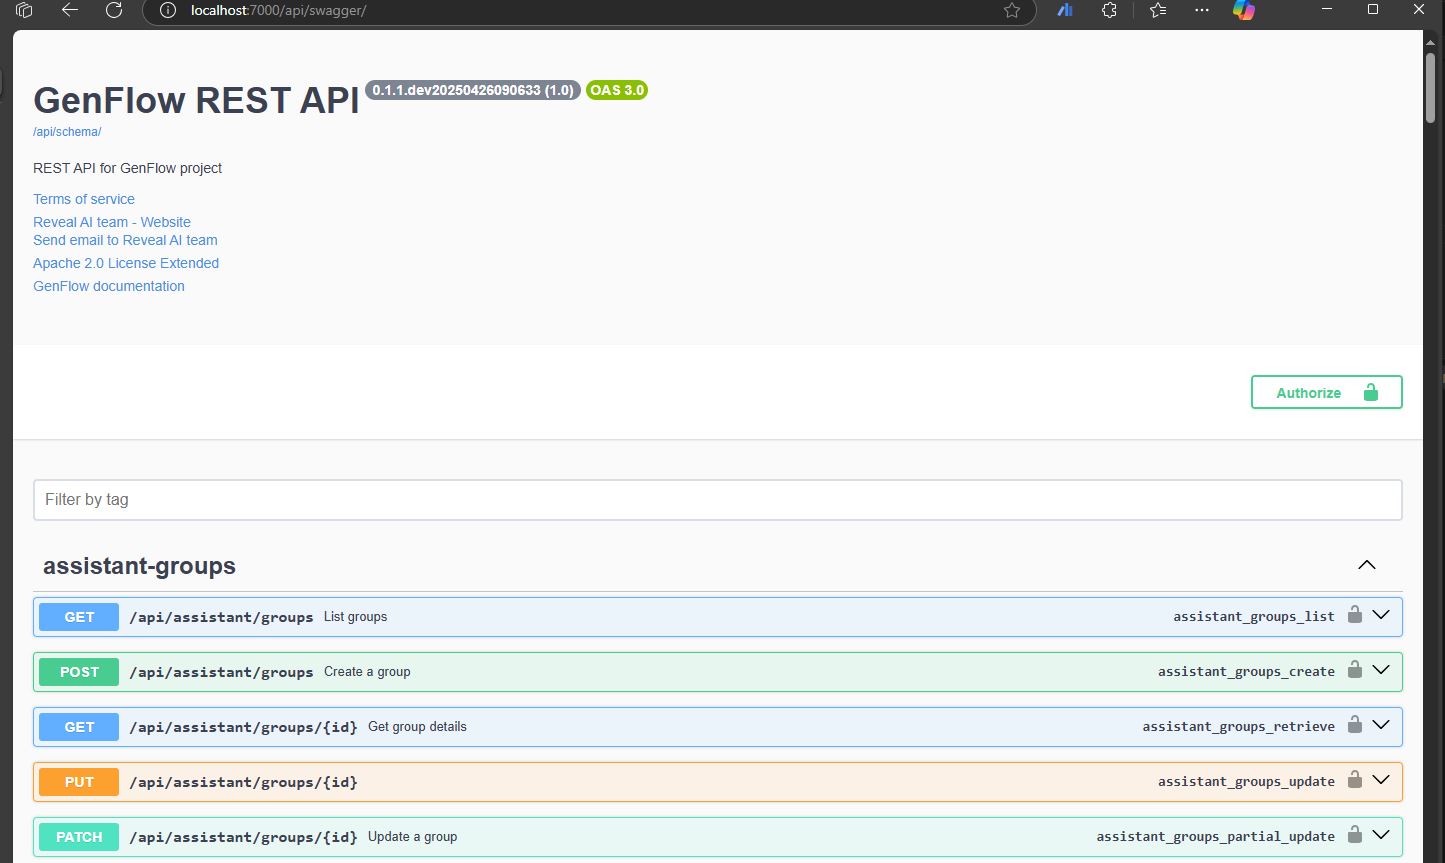Click the POST Create a group badge

[79, 672]
